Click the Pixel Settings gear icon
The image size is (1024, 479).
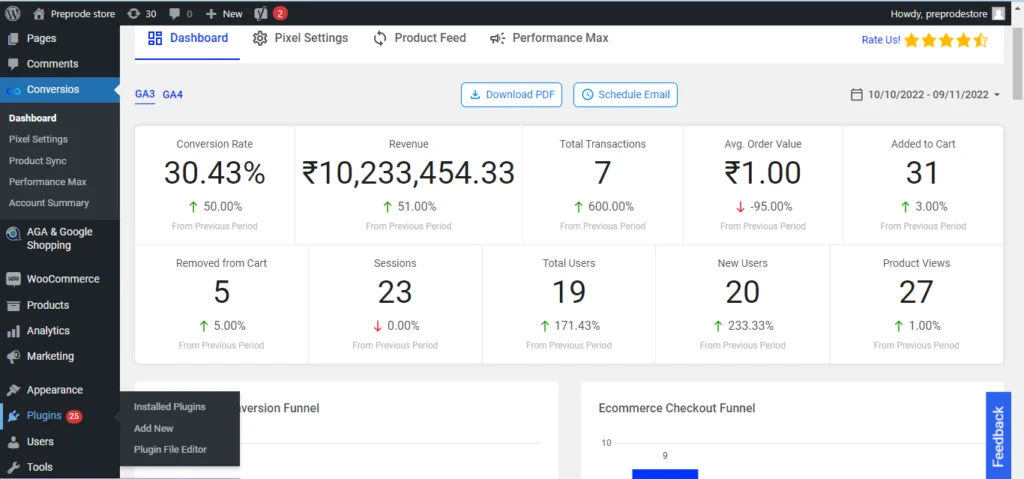[260, 39]
